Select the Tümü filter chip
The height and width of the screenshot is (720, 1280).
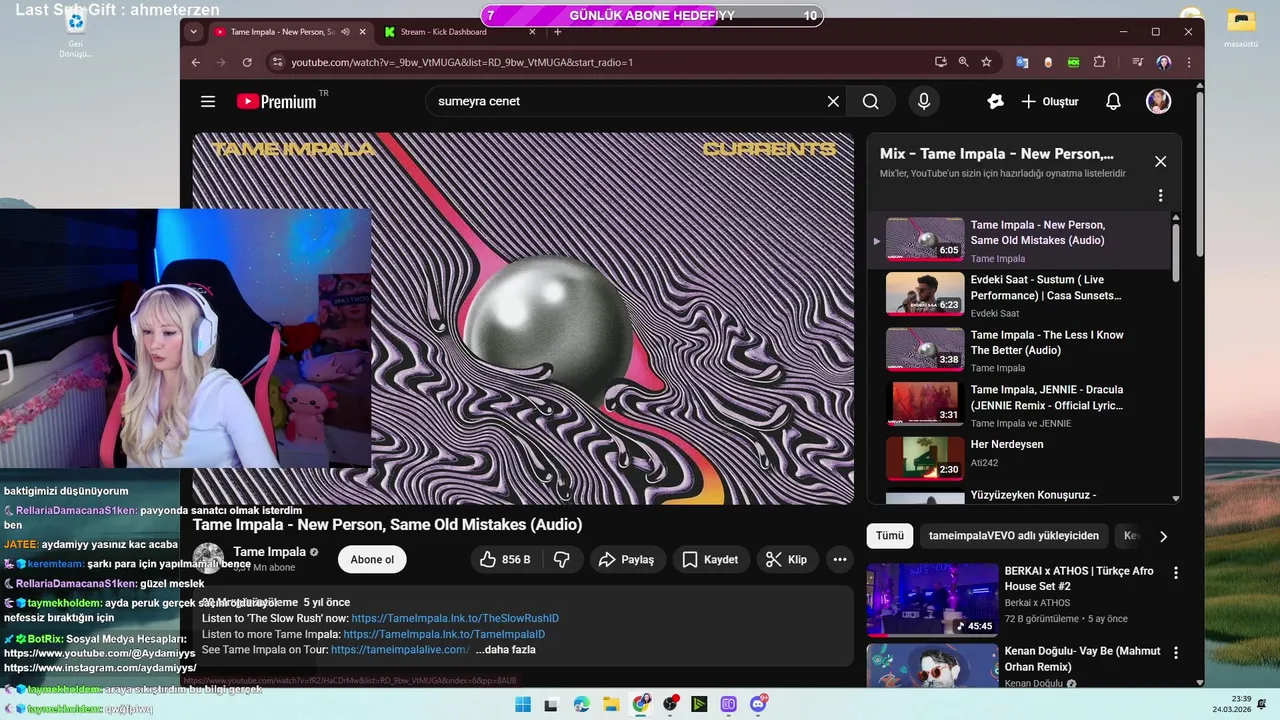tap(890, 536)
